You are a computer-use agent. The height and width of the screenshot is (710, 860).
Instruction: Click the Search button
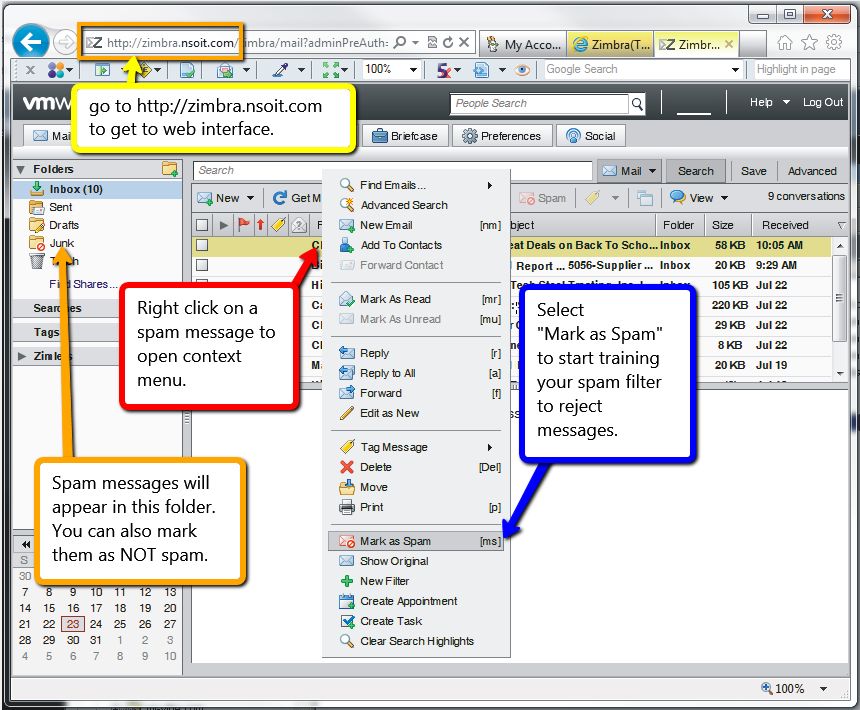point(695,171)
